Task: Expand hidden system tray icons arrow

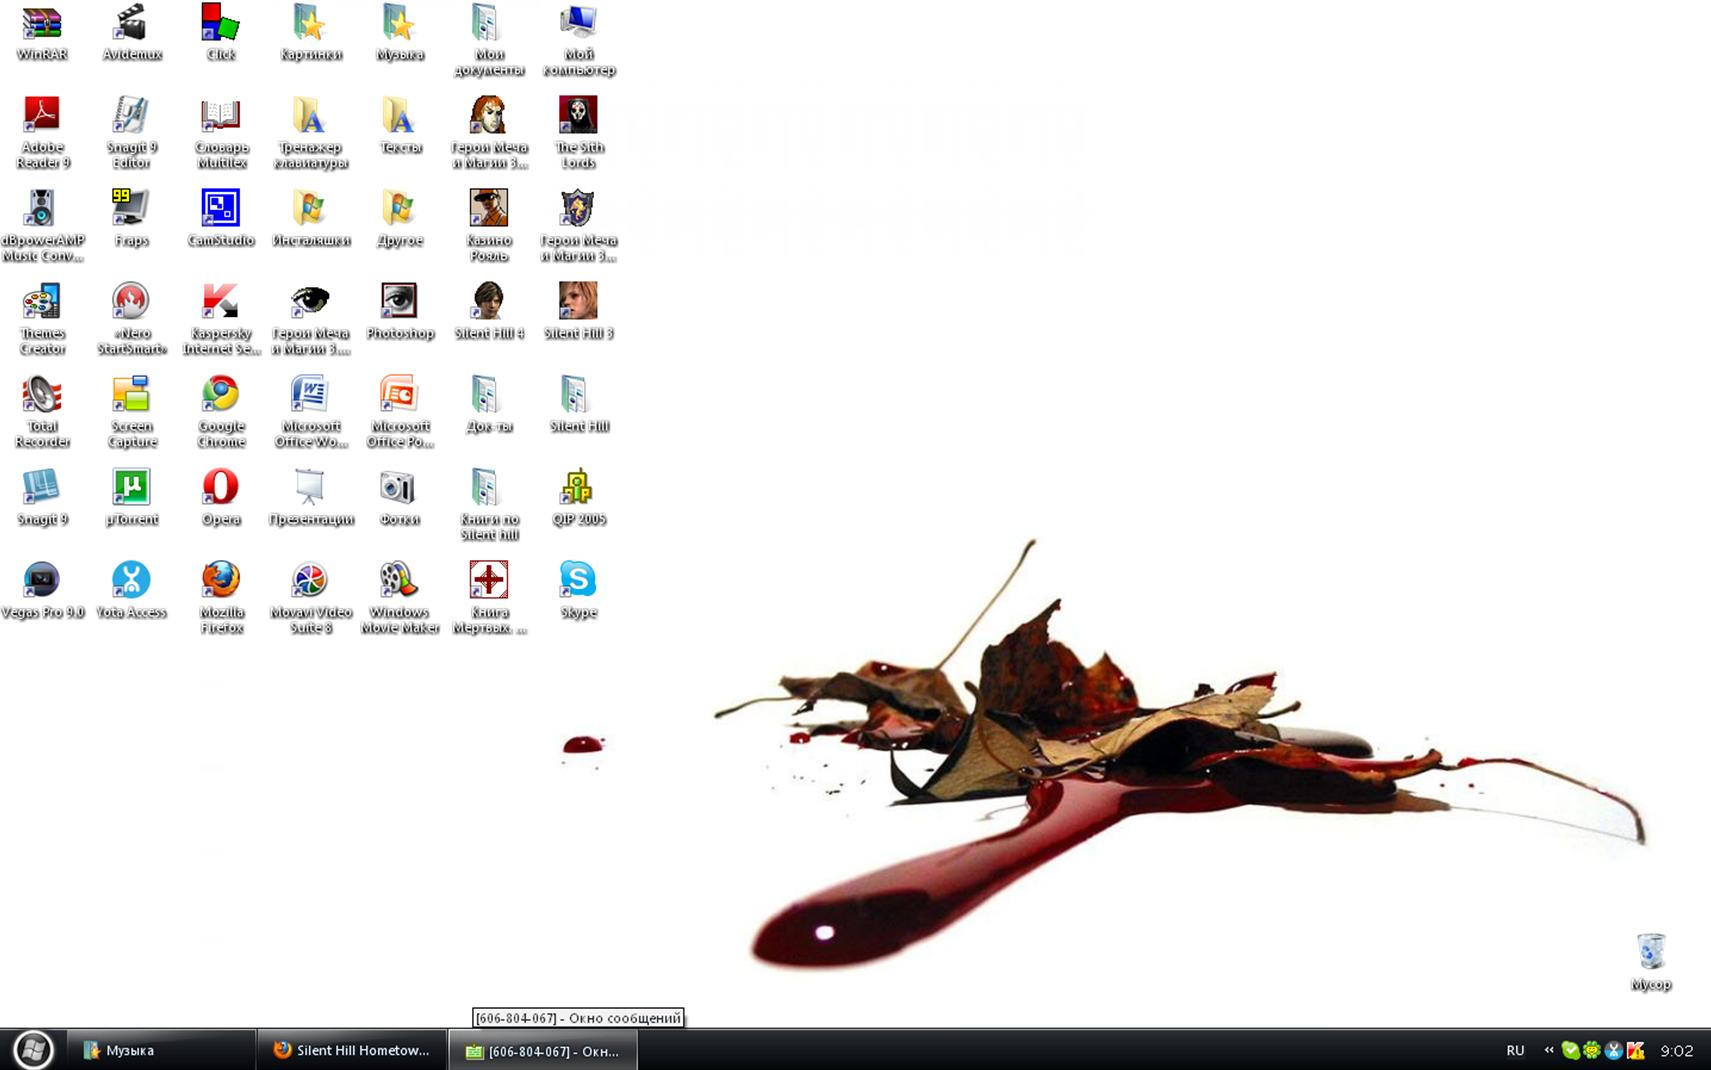Action: [1548, 1050]
